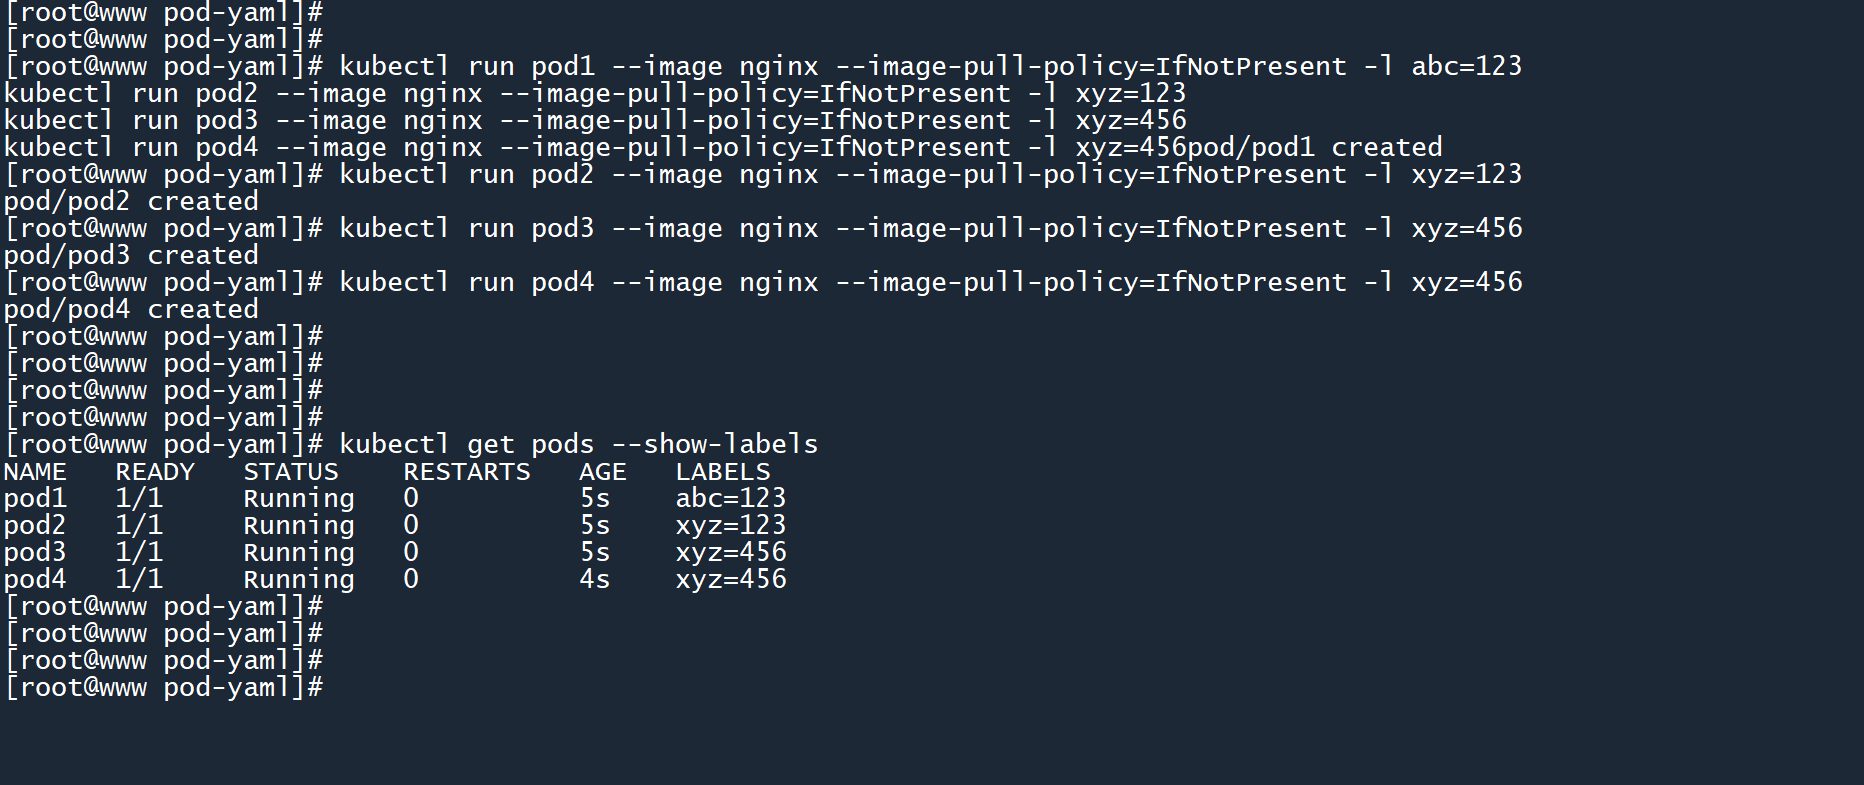The image size is (1864, 785).
Task: Click the STATUS column header
Action: [x=291, y=472]
